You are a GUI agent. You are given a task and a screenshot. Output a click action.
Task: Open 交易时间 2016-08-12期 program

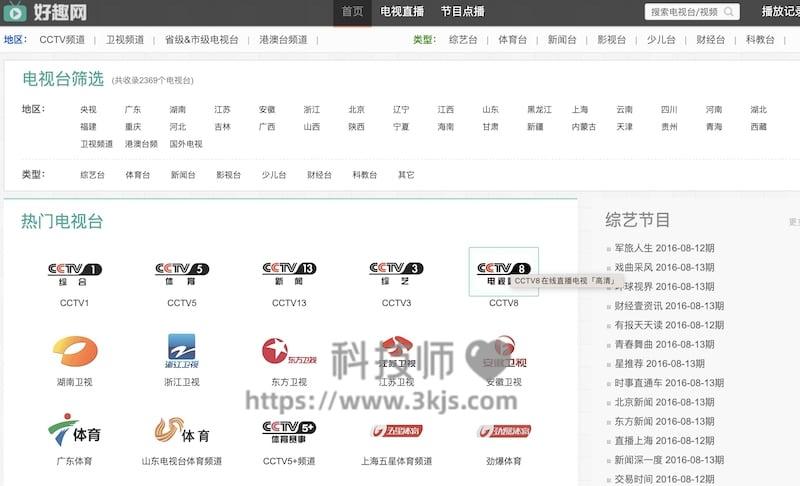(664, 479)
